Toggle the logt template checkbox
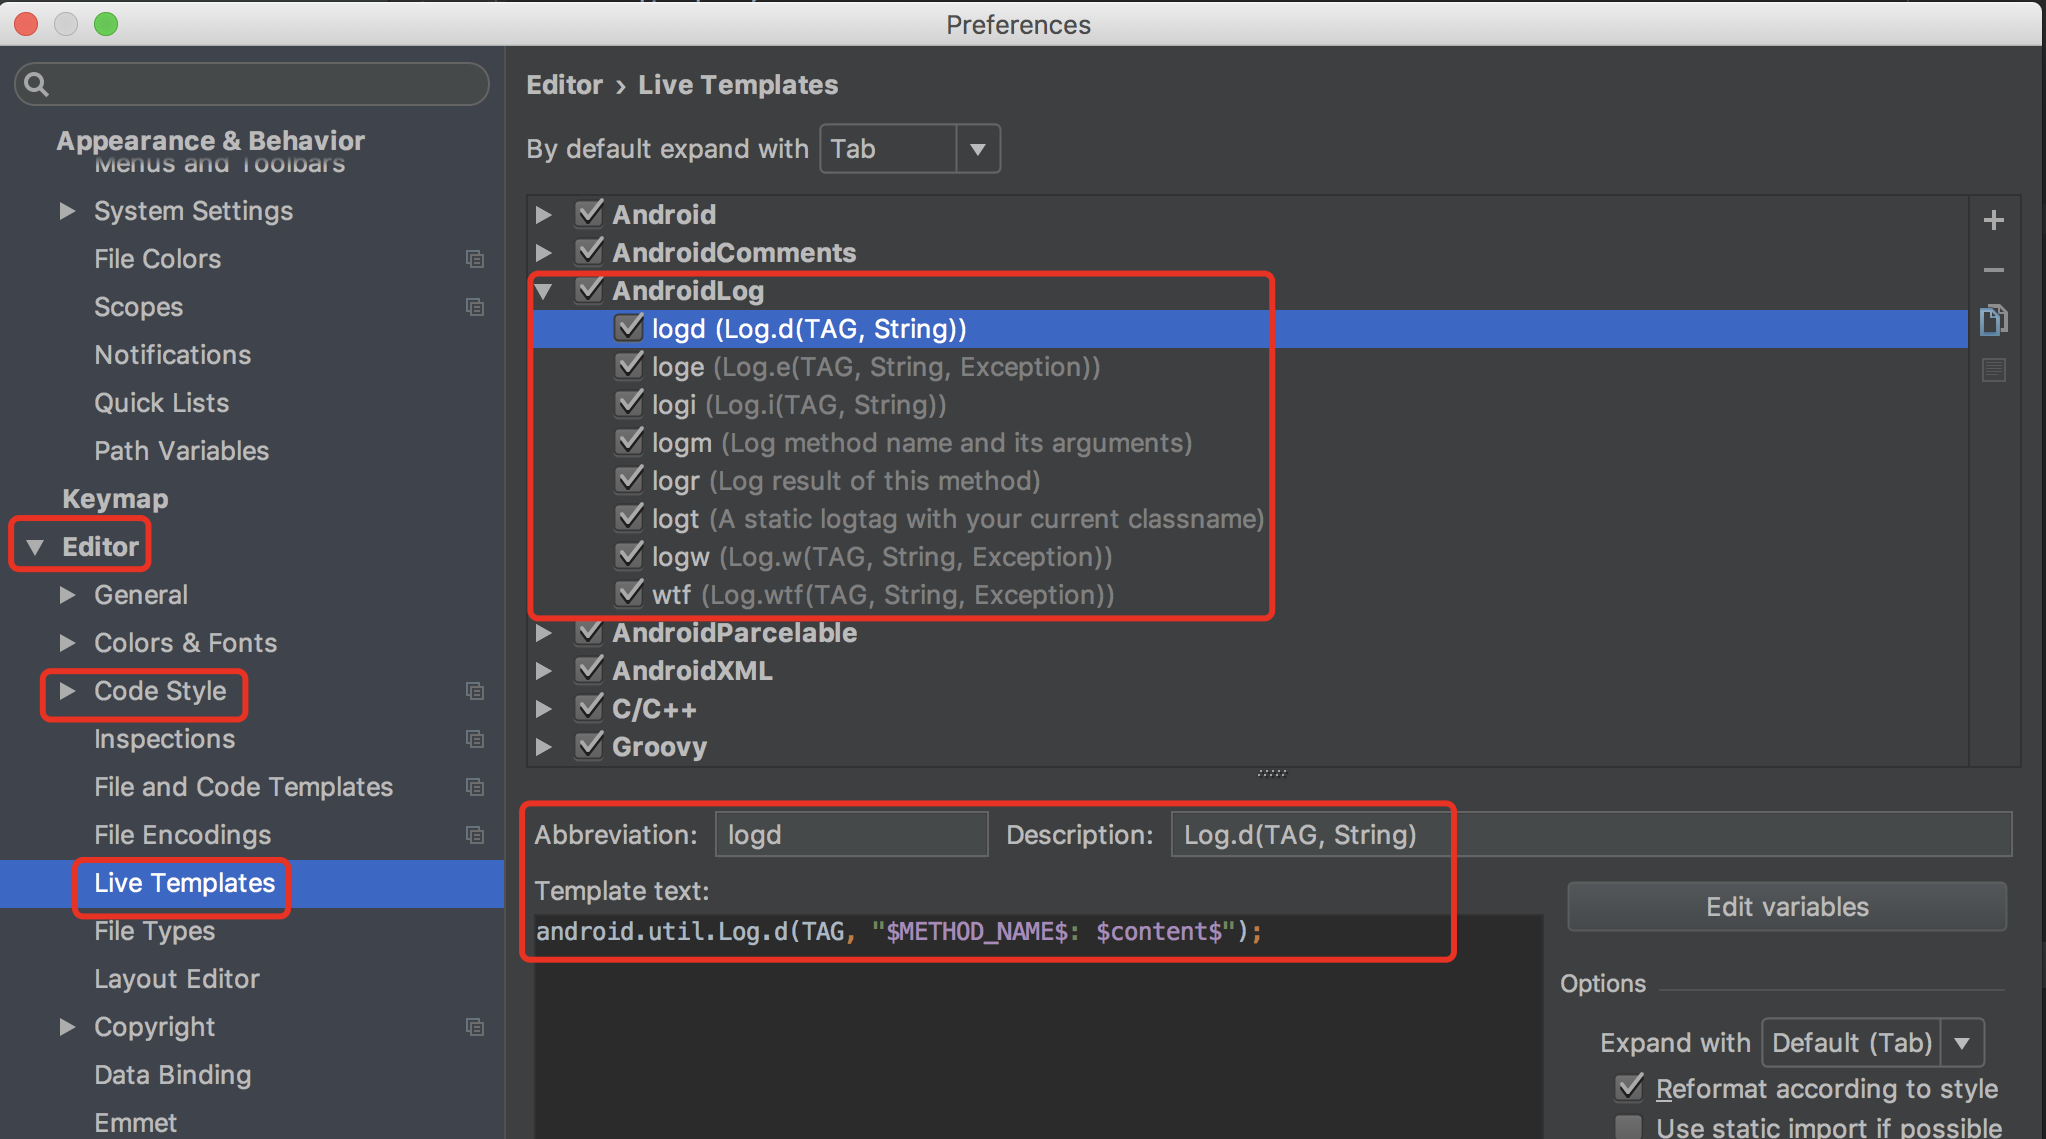Screen dimensions: 2046x1139 click(629, 517)
